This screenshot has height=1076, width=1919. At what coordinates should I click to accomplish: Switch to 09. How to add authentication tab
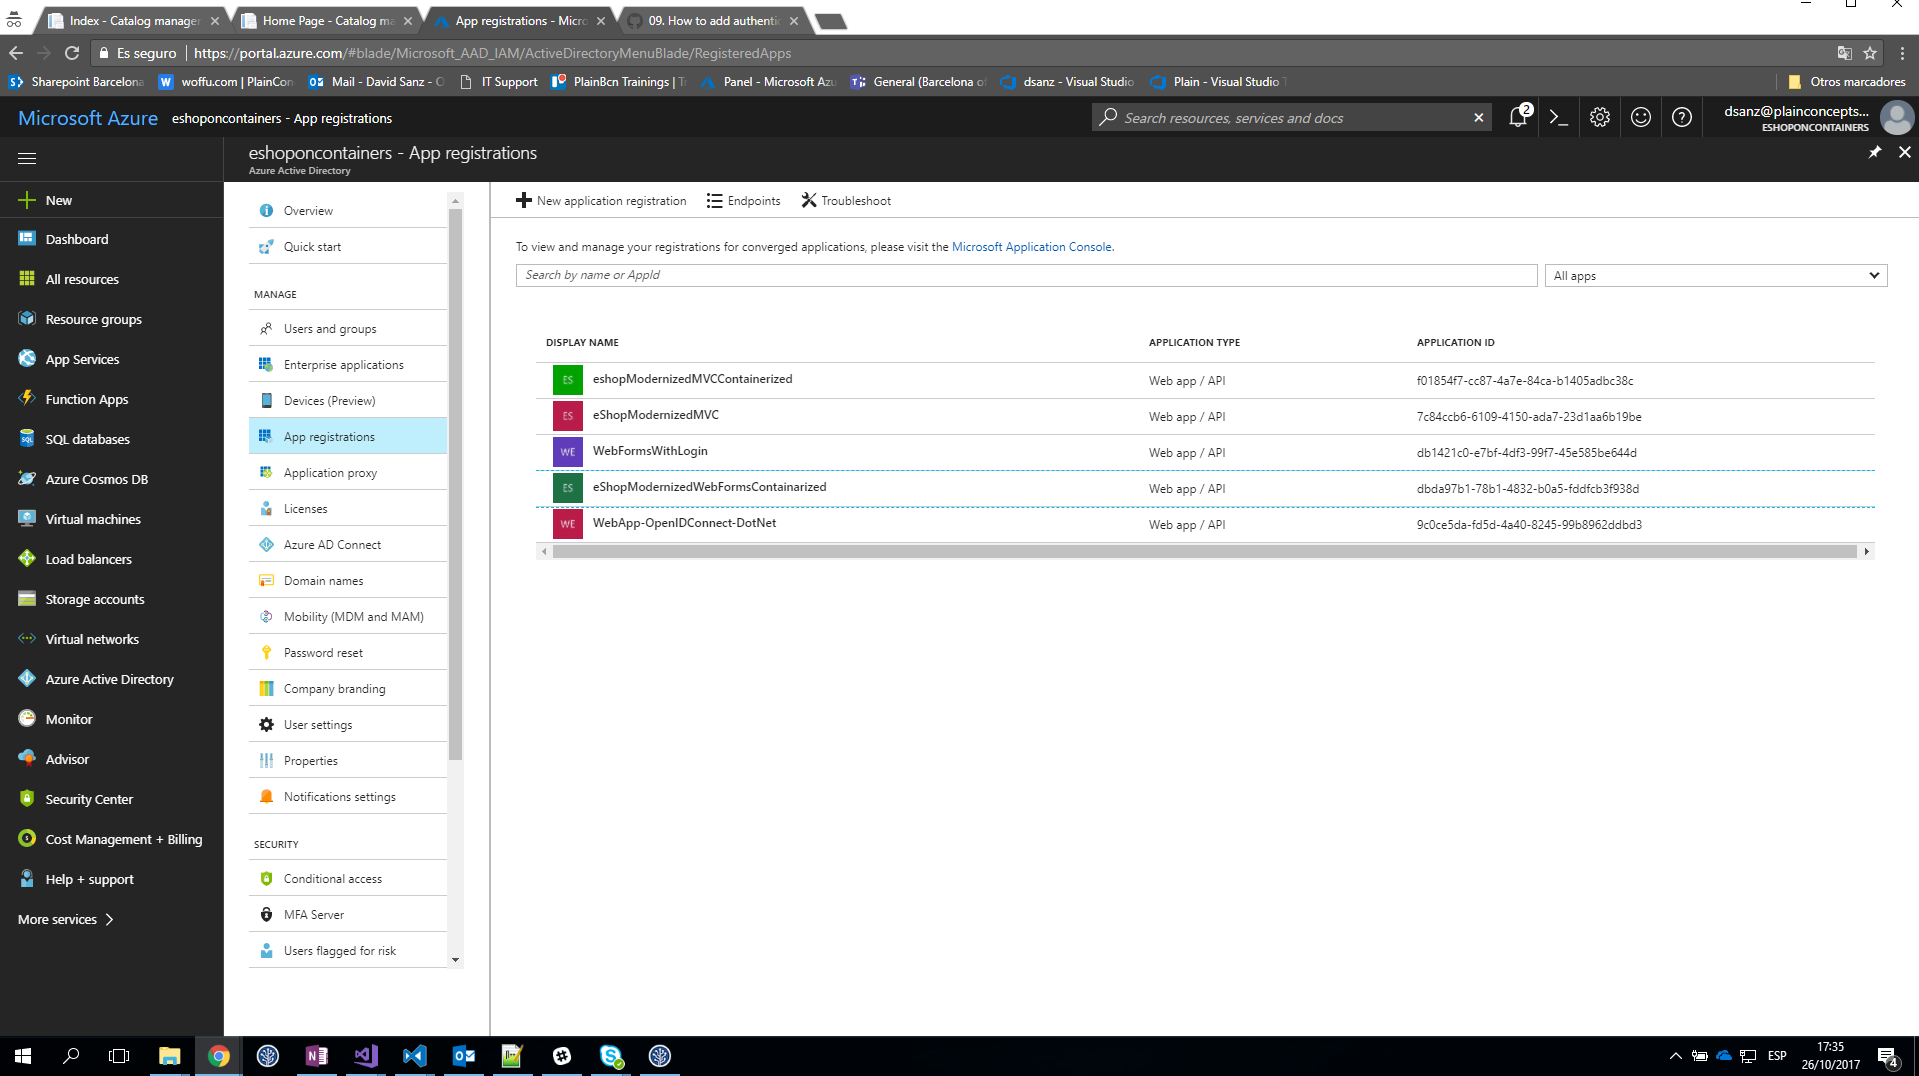coord(711,21)
